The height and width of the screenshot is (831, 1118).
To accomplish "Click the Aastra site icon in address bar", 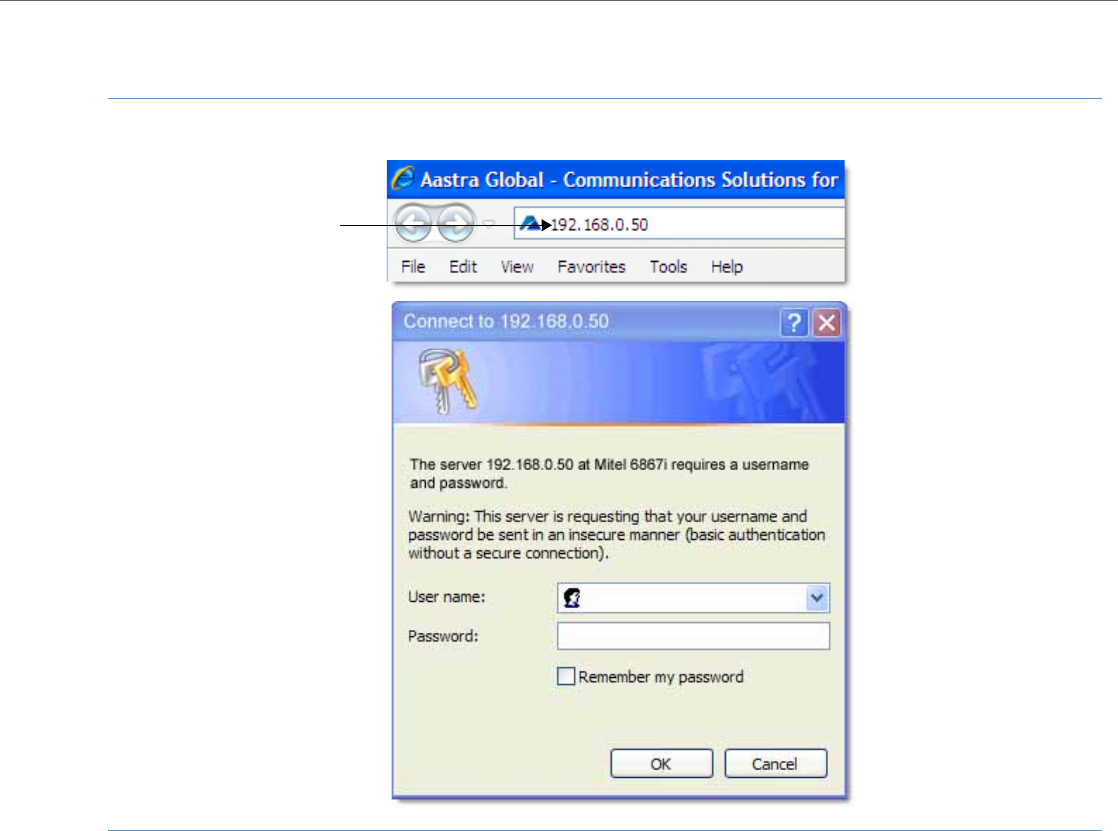I will click(529, 224).
